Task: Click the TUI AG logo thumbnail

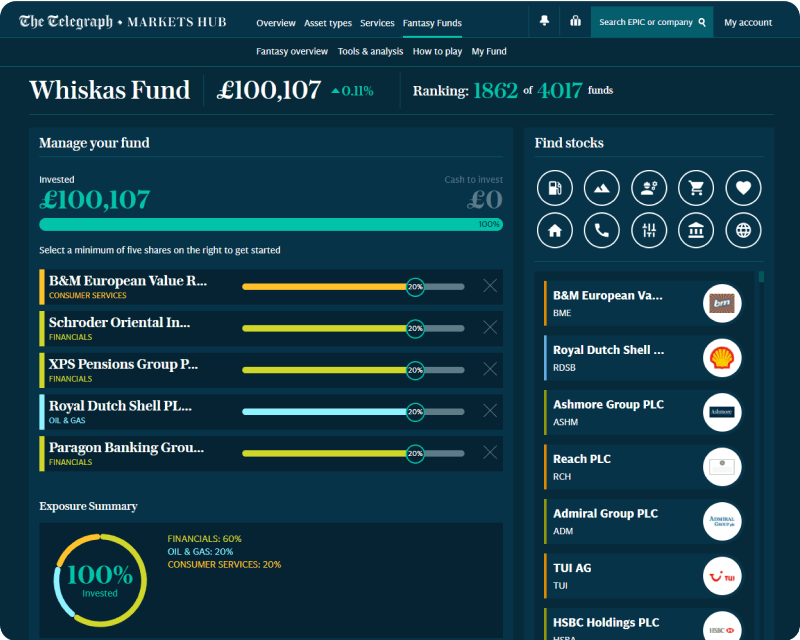Action: [722, 577]
